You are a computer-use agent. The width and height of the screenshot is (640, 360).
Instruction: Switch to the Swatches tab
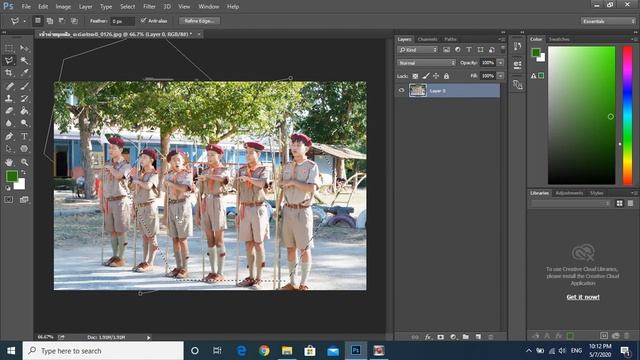(559, 39)
